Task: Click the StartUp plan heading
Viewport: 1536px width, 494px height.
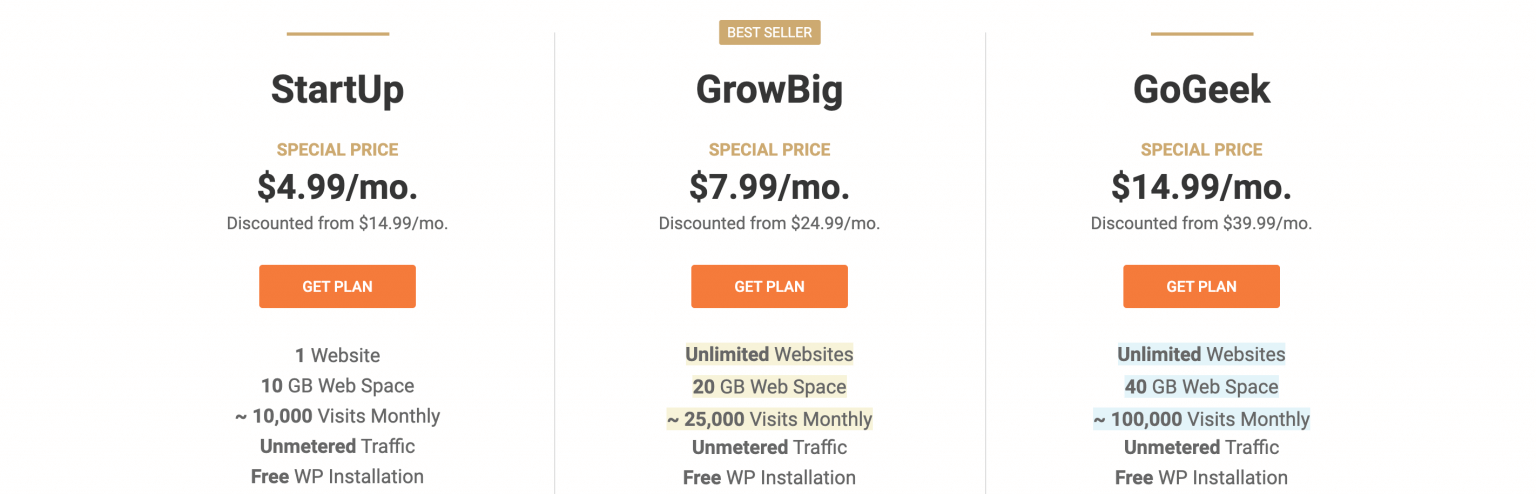Action: [337, 90]
